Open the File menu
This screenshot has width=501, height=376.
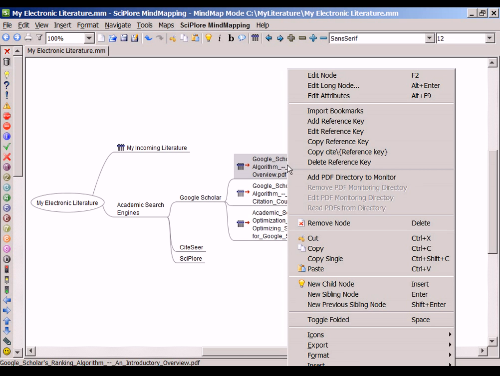pos(7,25)
